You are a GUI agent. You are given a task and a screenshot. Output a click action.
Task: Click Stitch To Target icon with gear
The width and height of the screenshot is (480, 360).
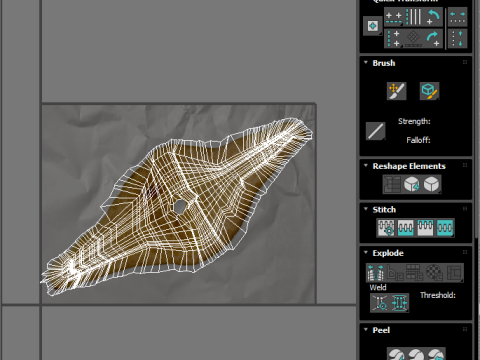[x=386, y=228]
